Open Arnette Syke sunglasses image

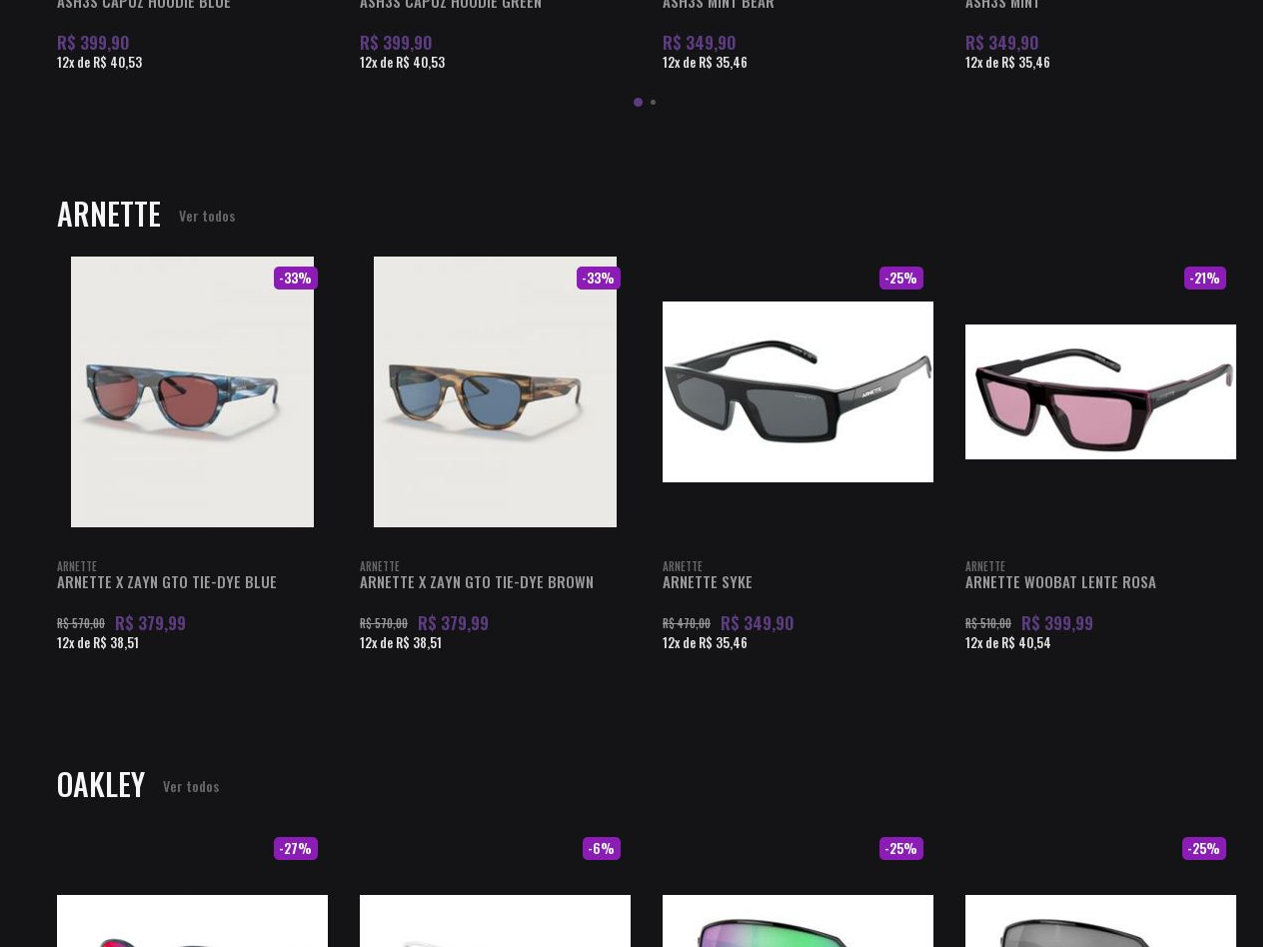click(x=798, y=392)
